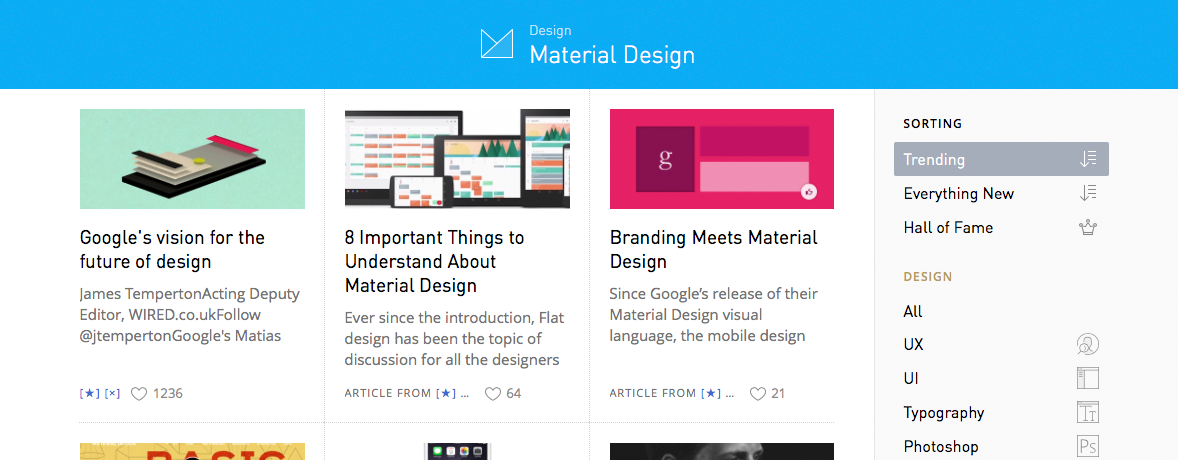Open the UI design category
1178x460 pixels.
click(911, 379)
